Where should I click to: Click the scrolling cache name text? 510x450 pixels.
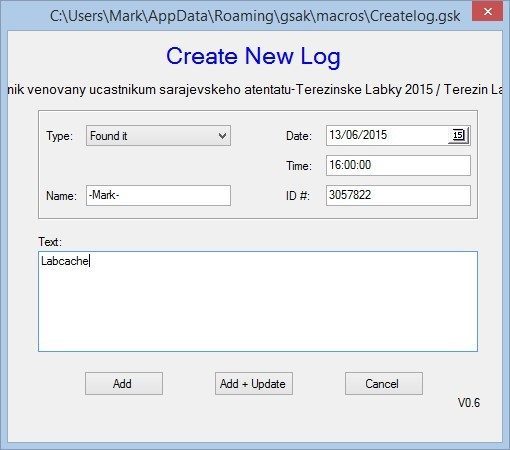click(x=255, y=89)
